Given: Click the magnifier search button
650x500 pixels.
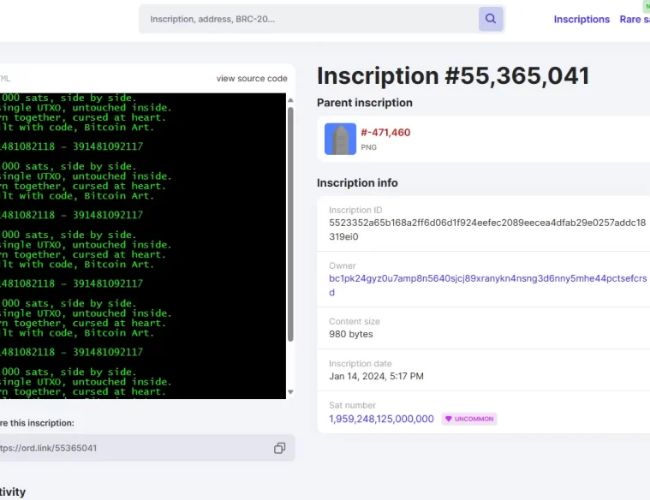Looking at the screenshot, I should point(491,19).
